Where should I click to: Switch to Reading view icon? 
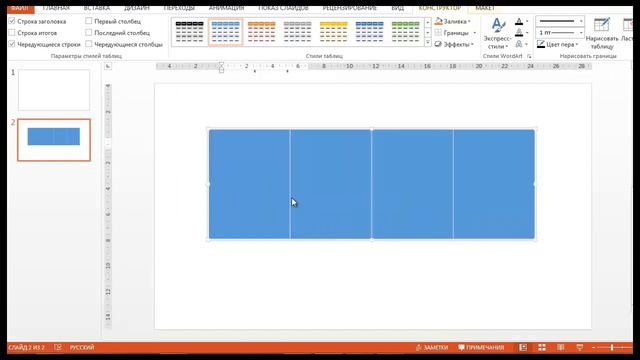click(561, 347)
